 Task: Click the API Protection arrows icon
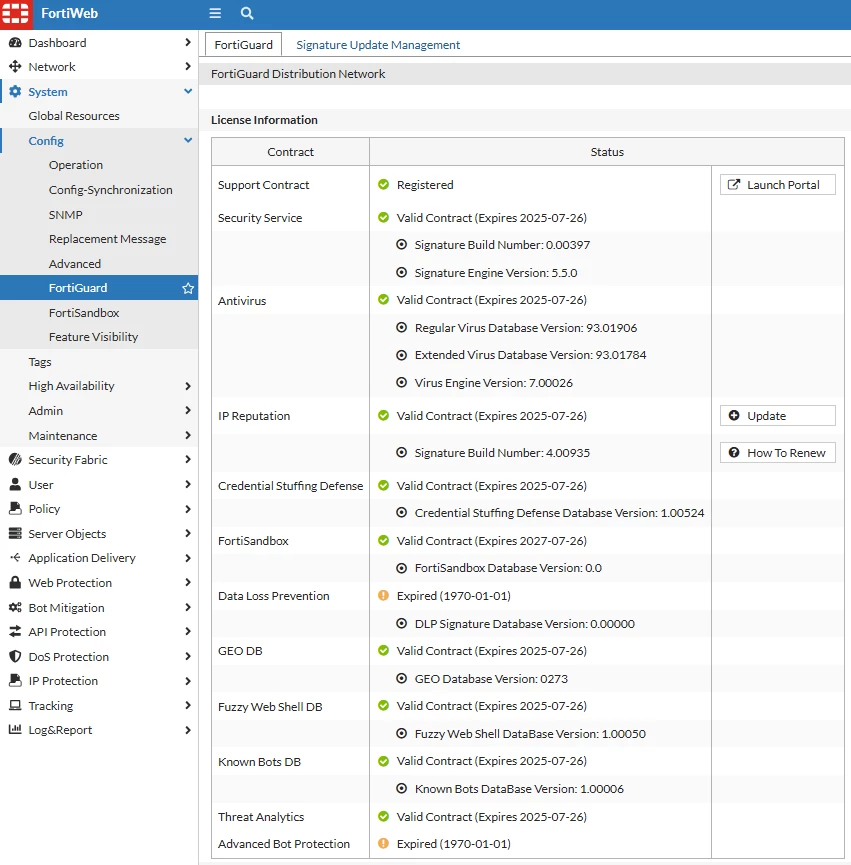15,632
